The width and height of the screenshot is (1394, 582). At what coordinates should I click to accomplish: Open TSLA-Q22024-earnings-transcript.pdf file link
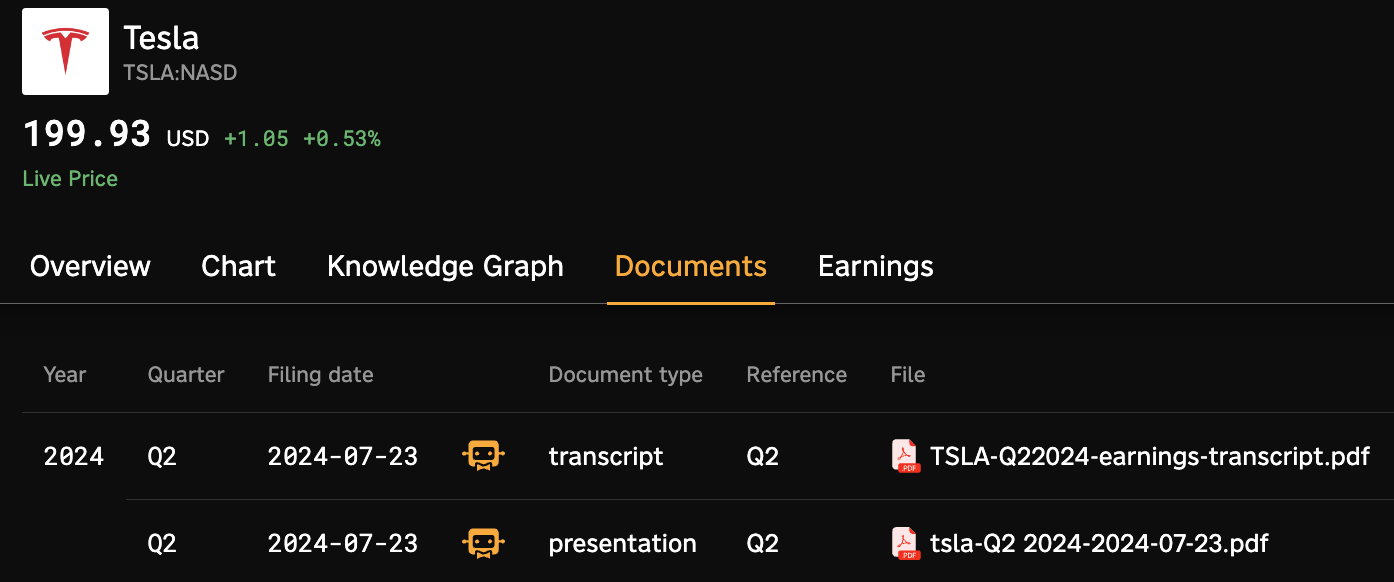tap(1150, 457)
